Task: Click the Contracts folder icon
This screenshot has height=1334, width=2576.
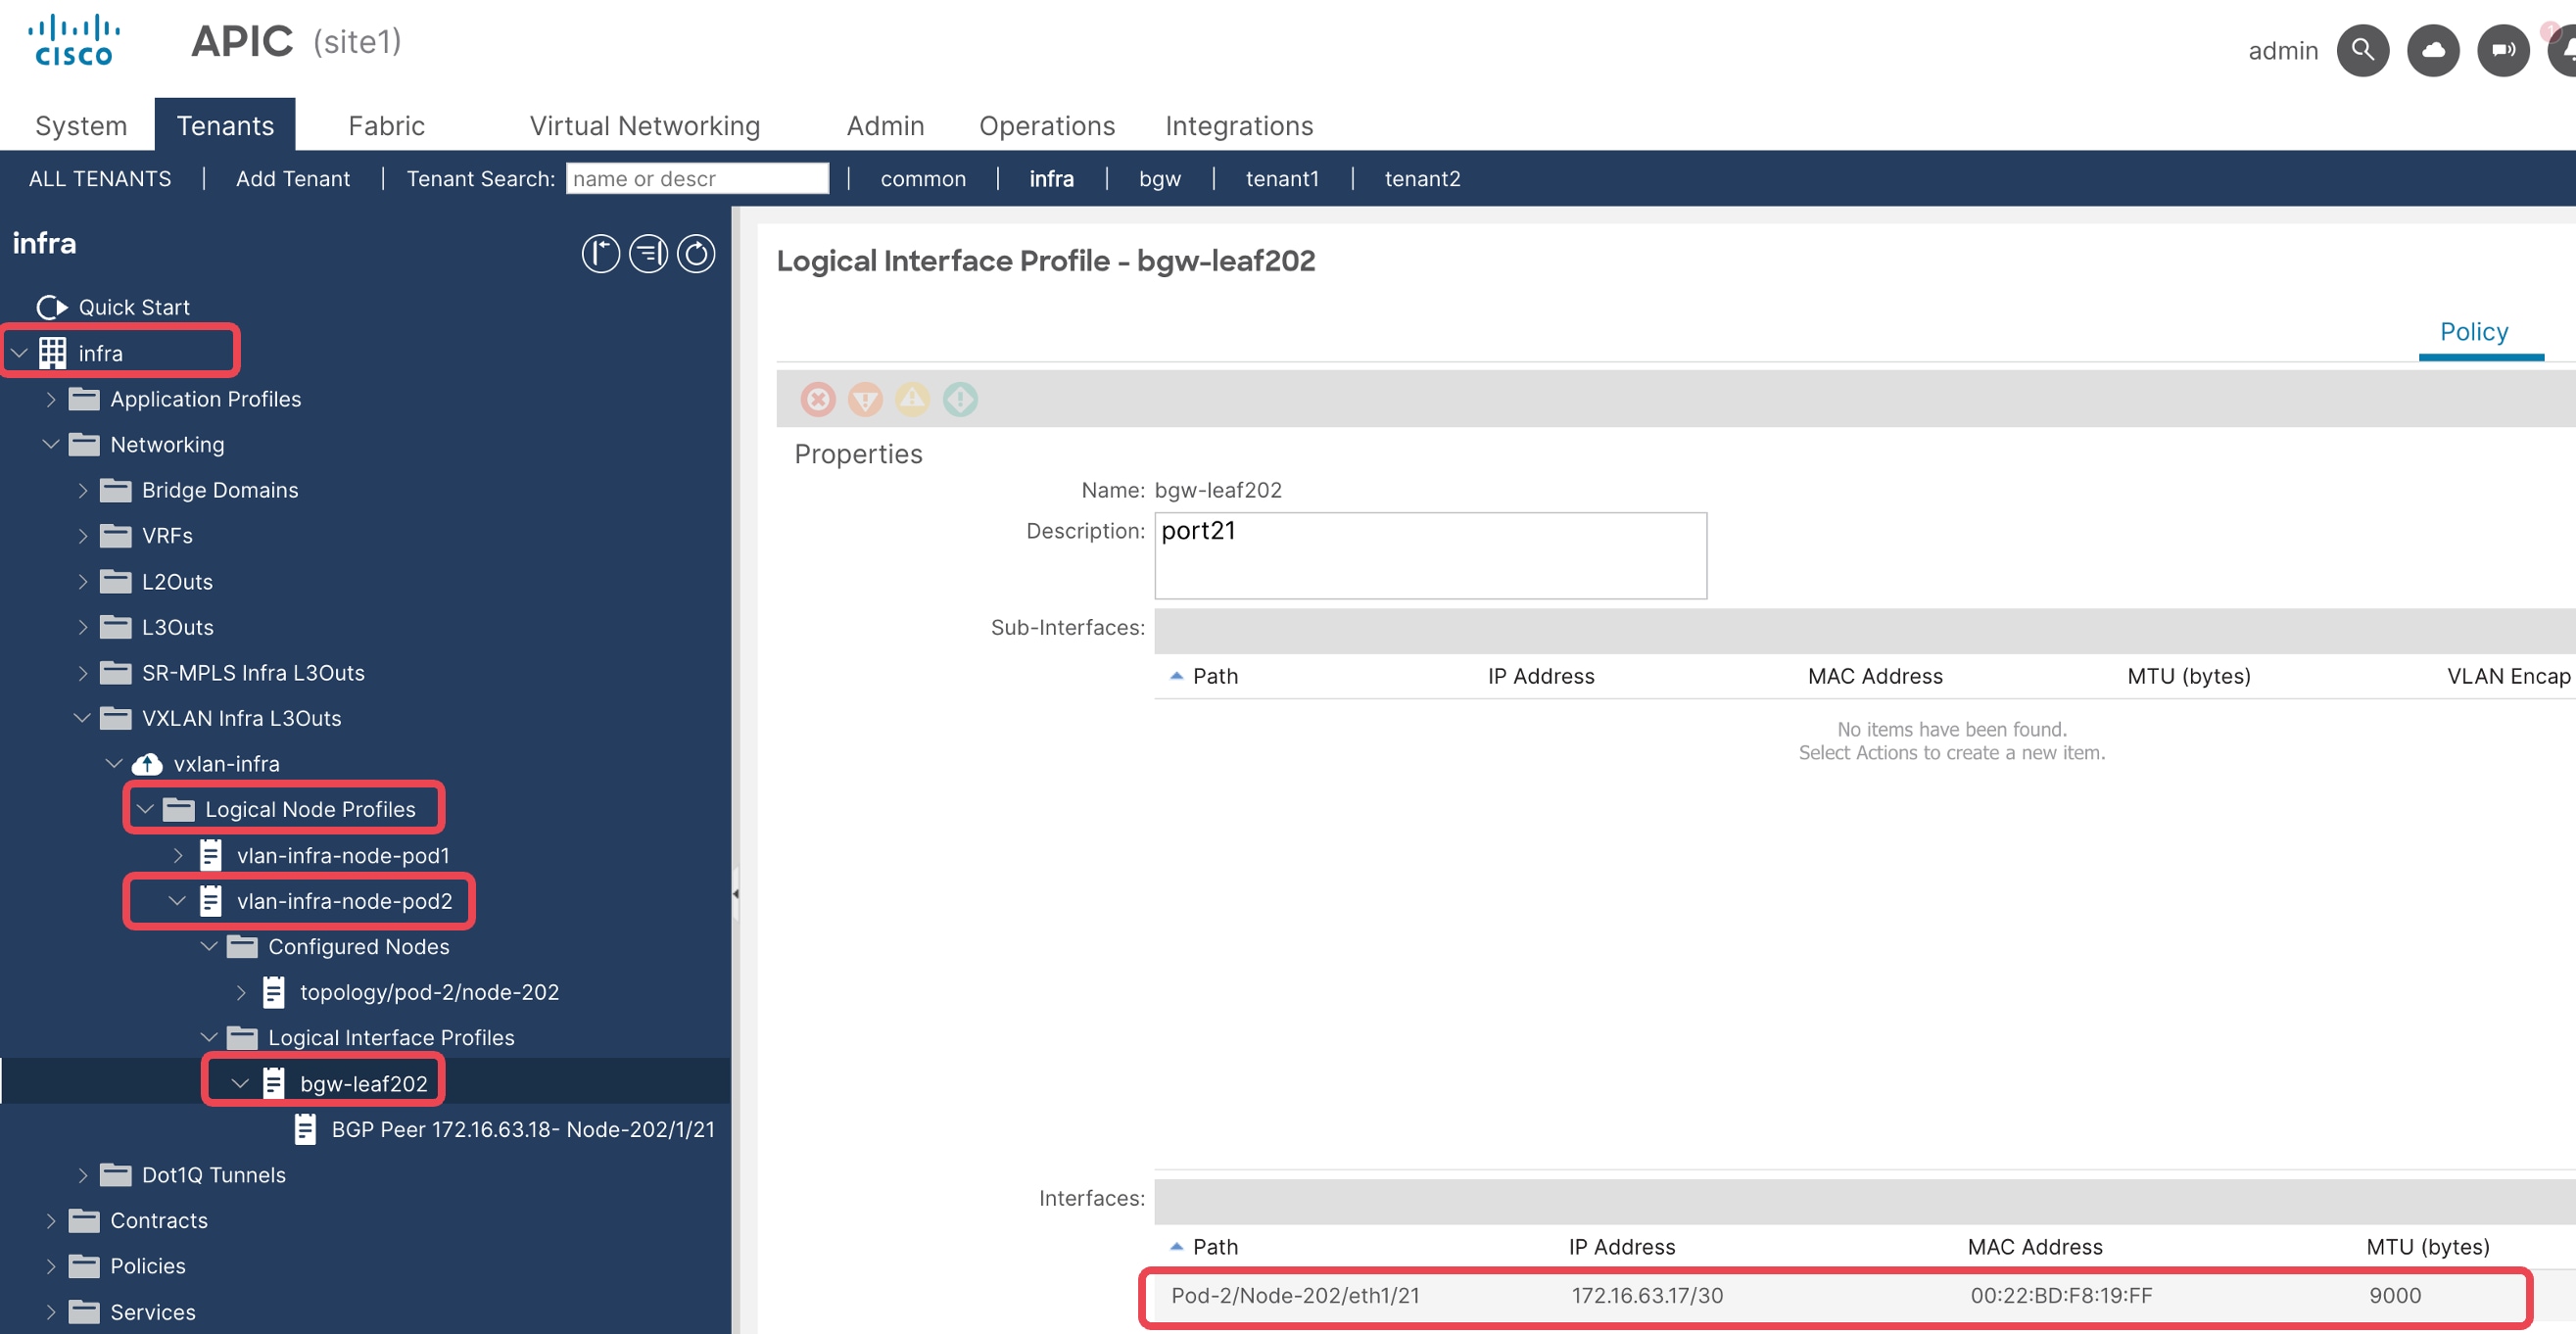Action: pyautogui.click(x=84, y=1220)
